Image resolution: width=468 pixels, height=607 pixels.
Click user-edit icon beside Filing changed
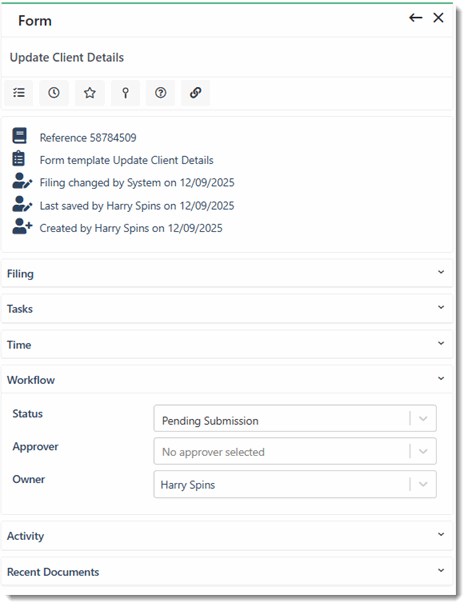tap(22, 181)
